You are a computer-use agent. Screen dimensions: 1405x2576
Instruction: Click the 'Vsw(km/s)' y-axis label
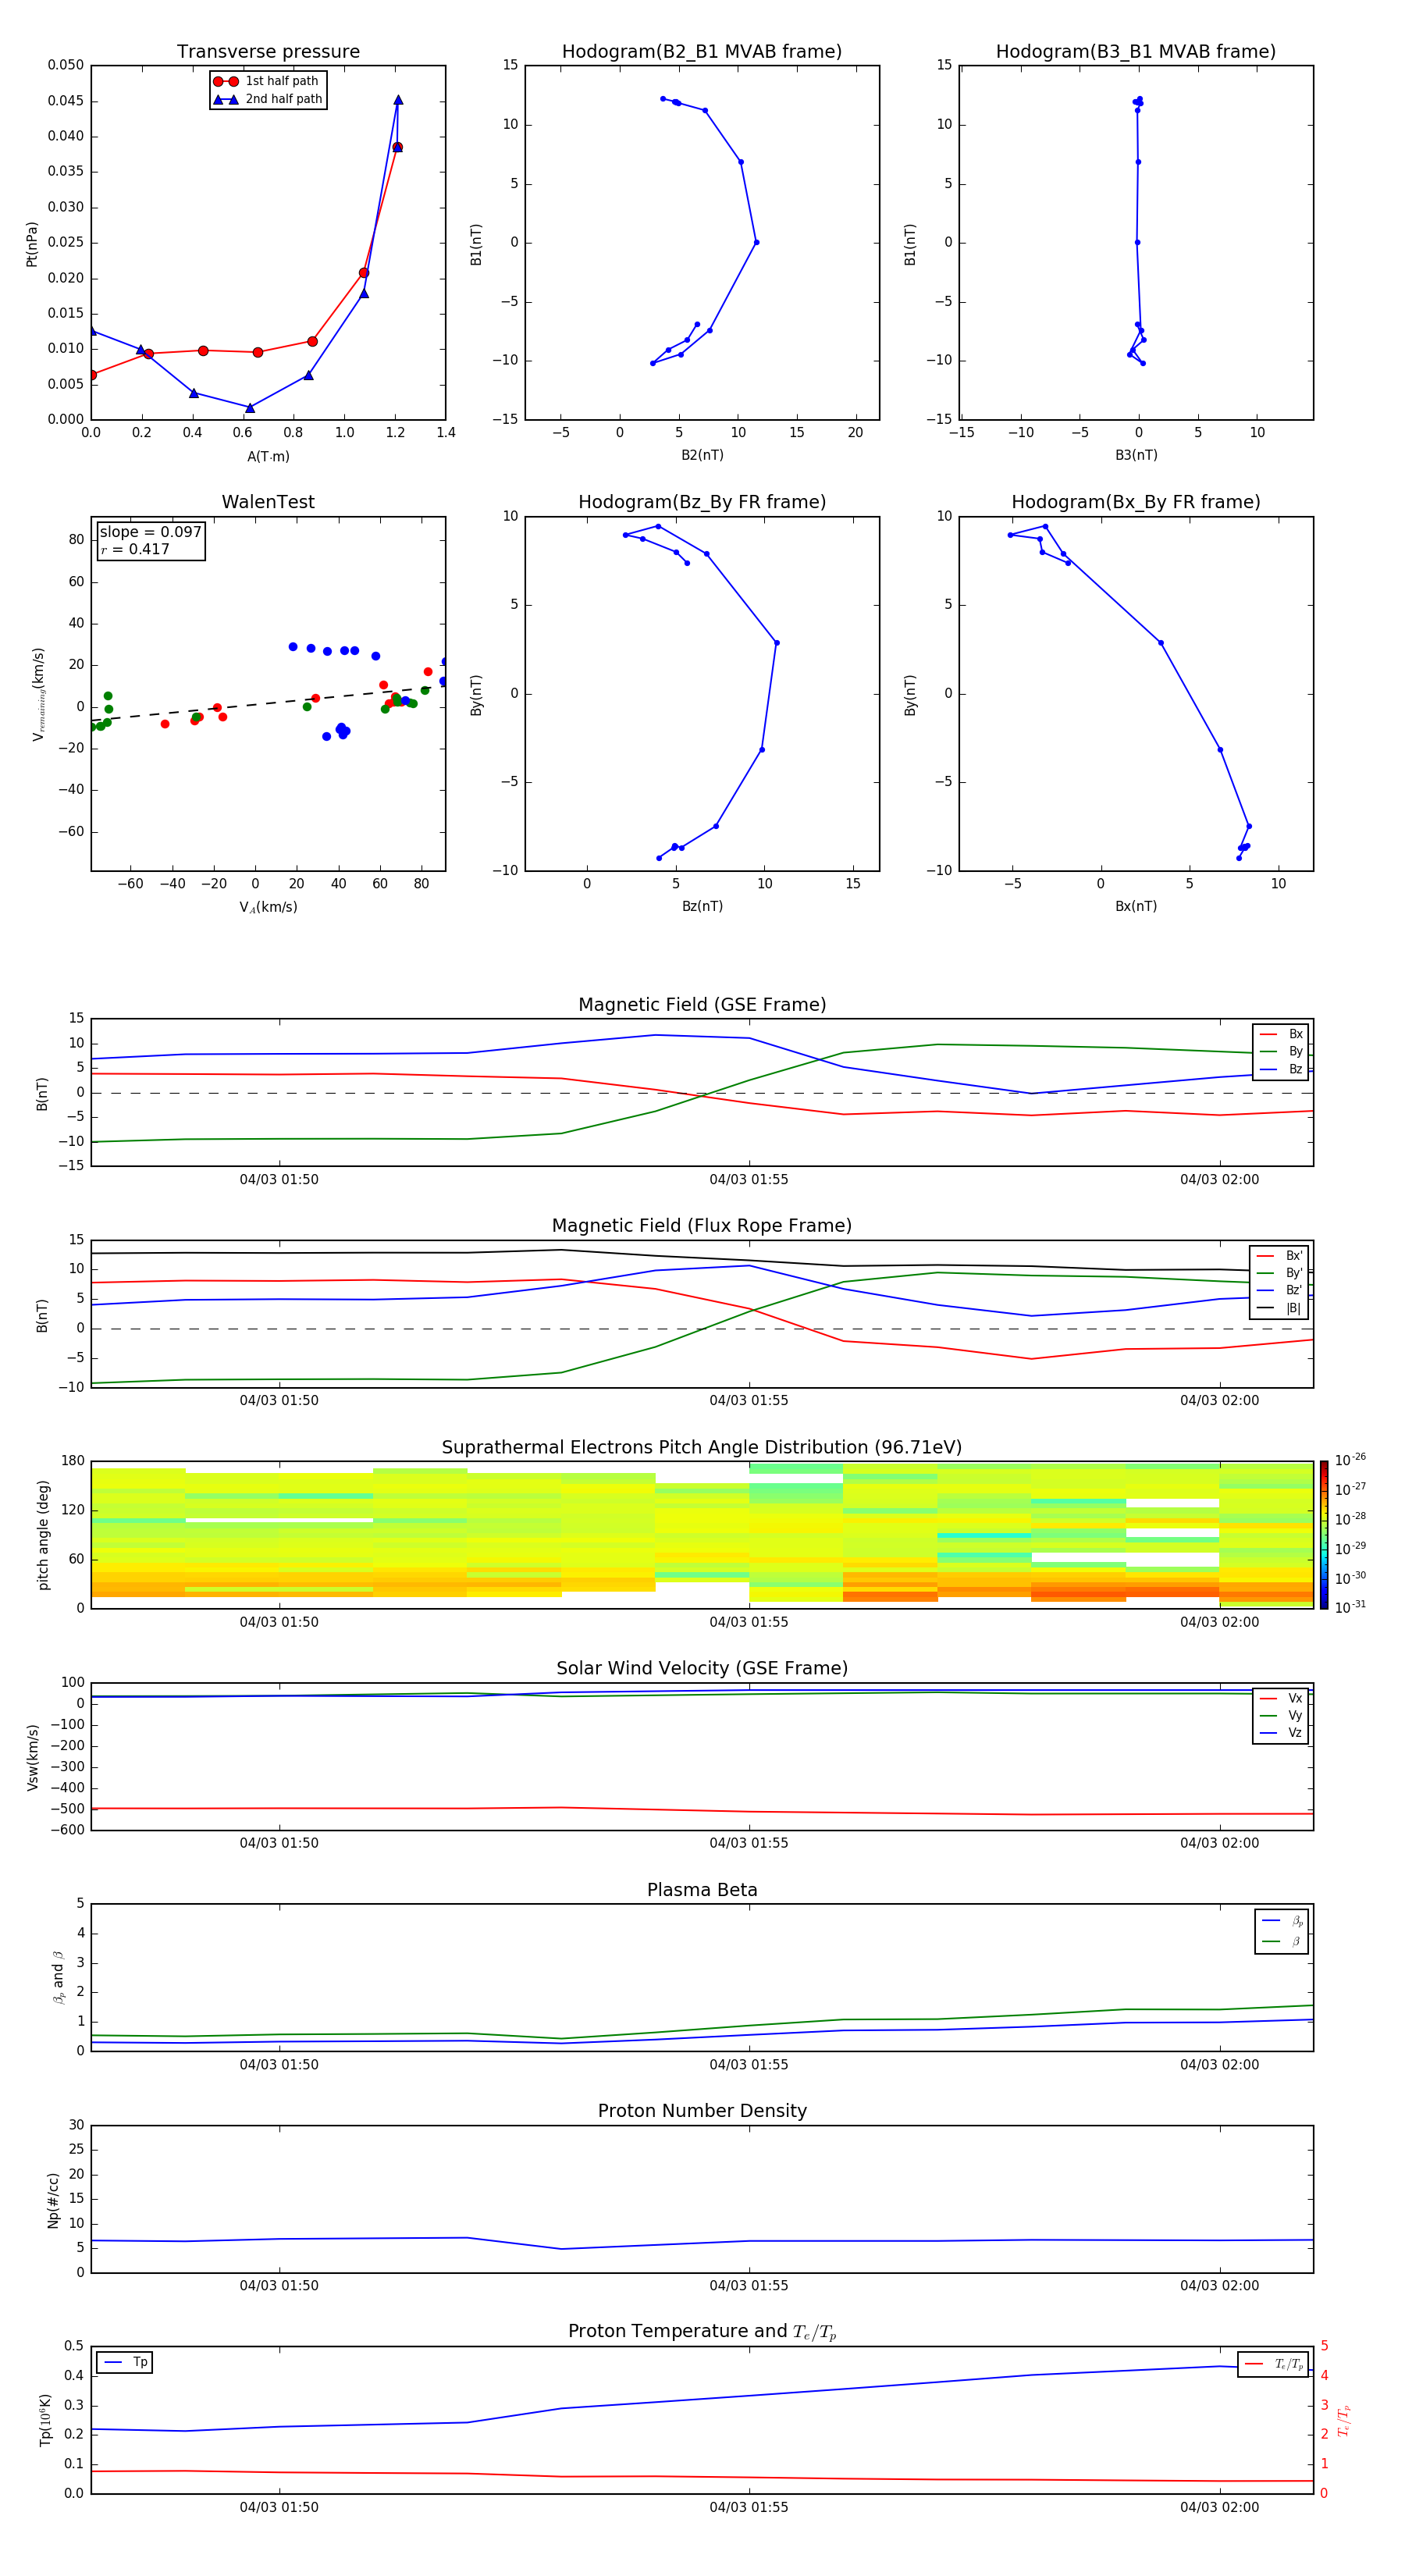(32, 1757)
